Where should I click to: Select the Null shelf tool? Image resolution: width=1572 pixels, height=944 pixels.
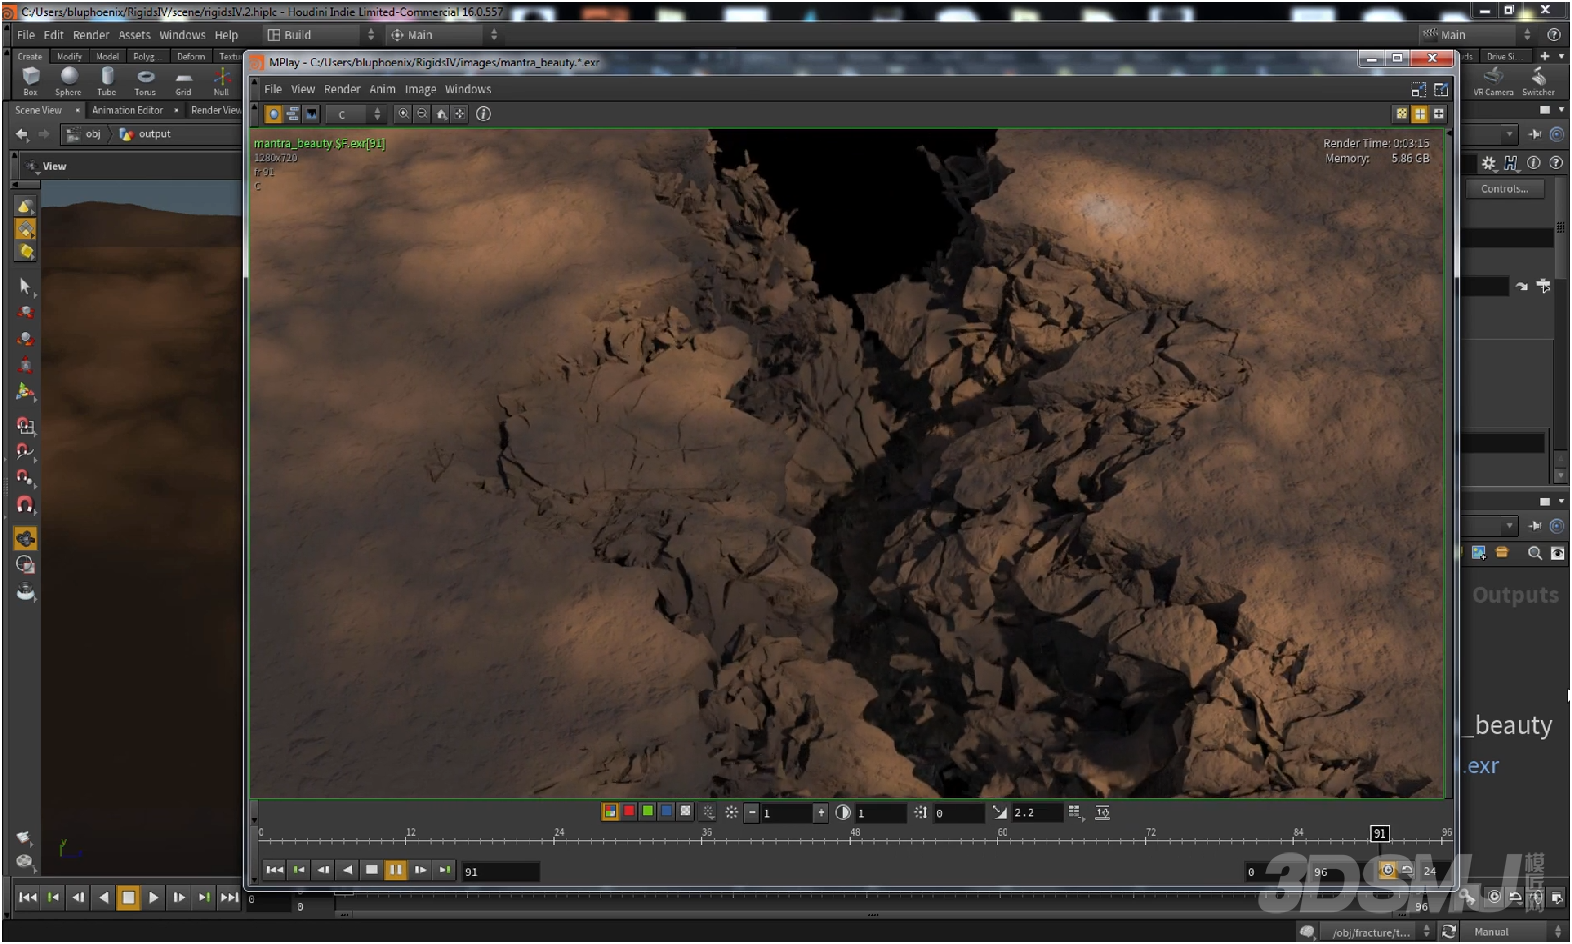click(x=222, y=80)
